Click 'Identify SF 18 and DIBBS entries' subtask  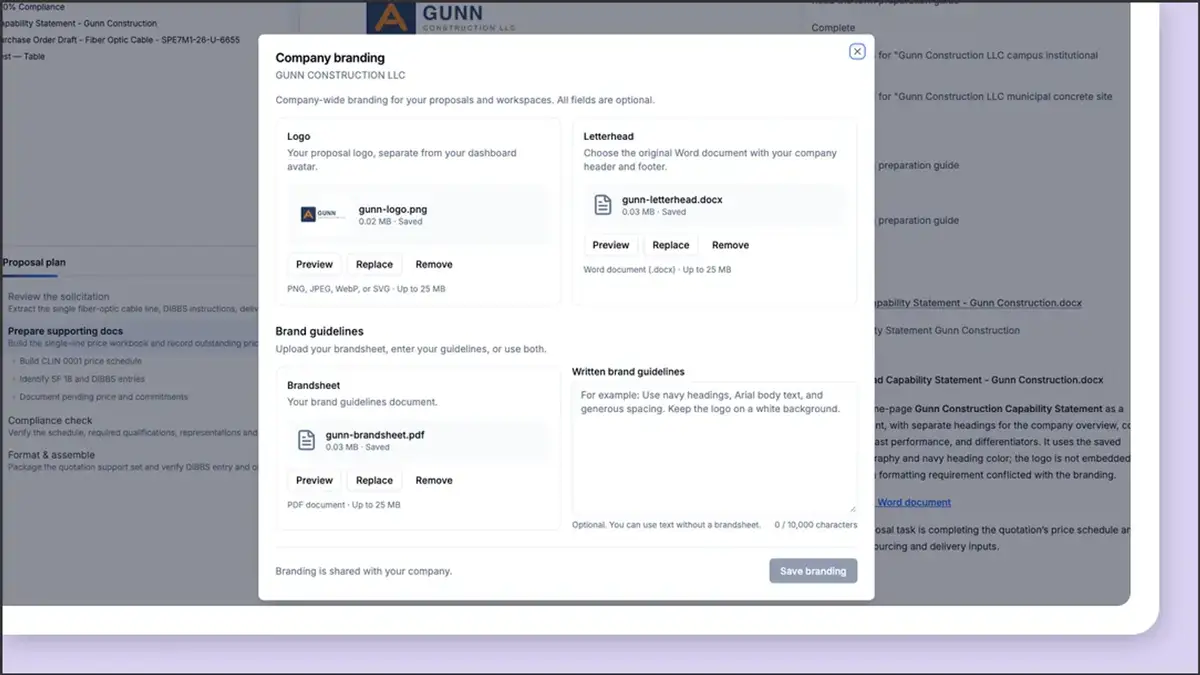[x=82, y=379]
